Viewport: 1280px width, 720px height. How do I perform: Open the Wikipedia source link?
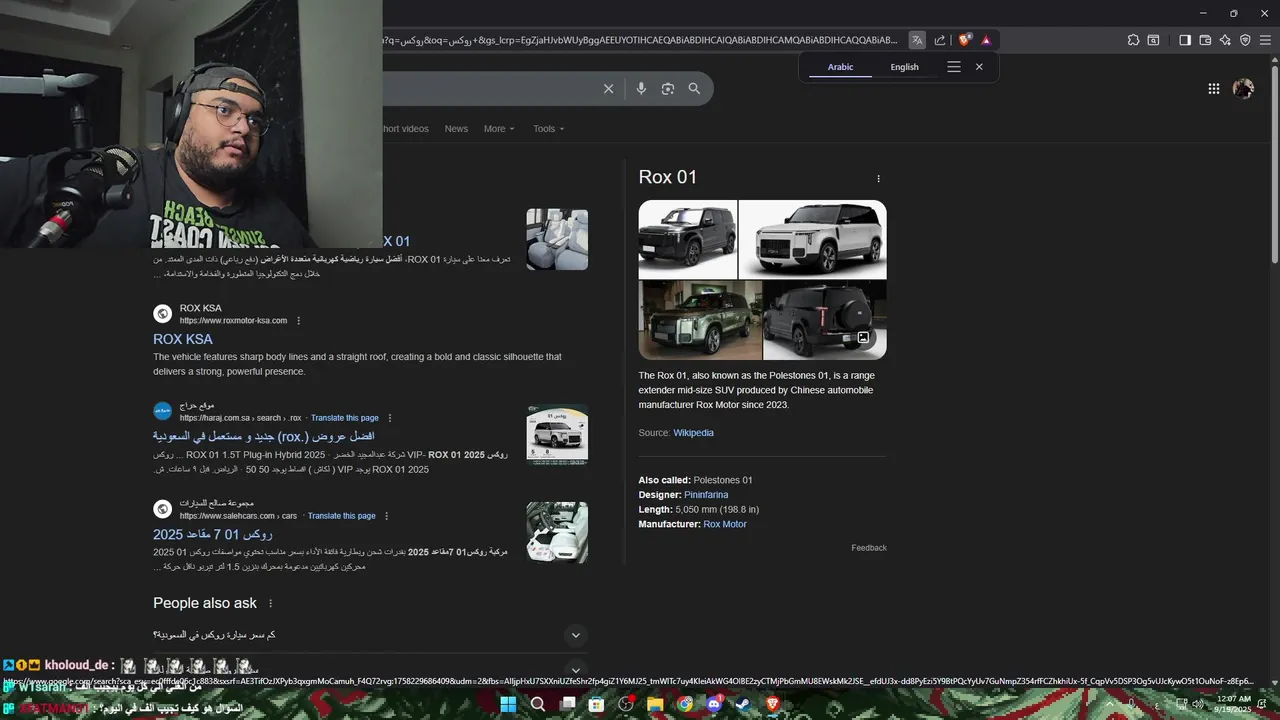[693, 433]
